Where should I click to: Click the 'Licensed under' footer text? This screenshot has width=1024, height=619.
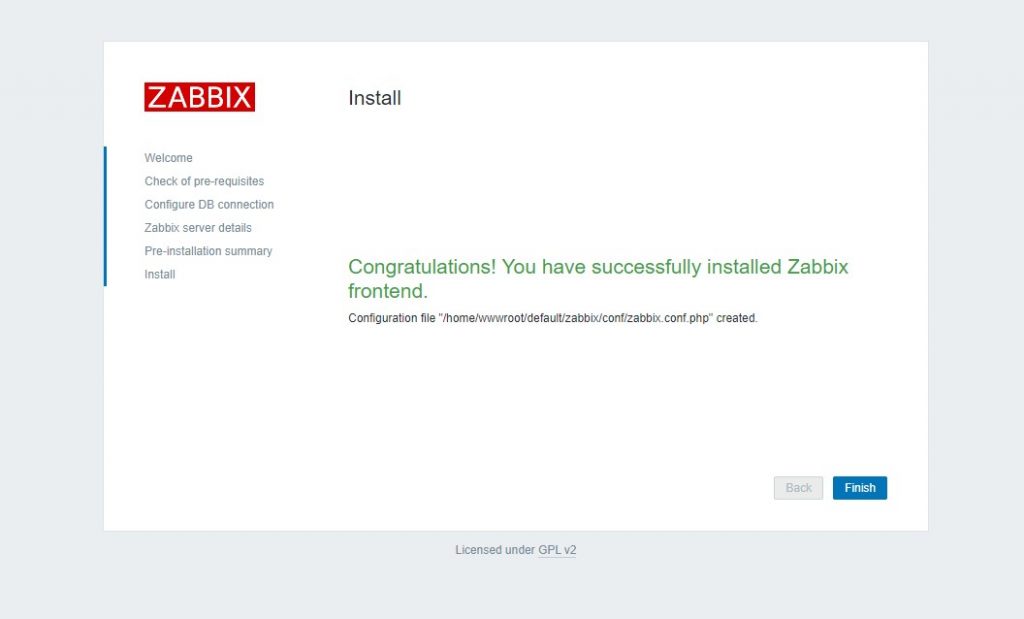[x=495, y=550]
